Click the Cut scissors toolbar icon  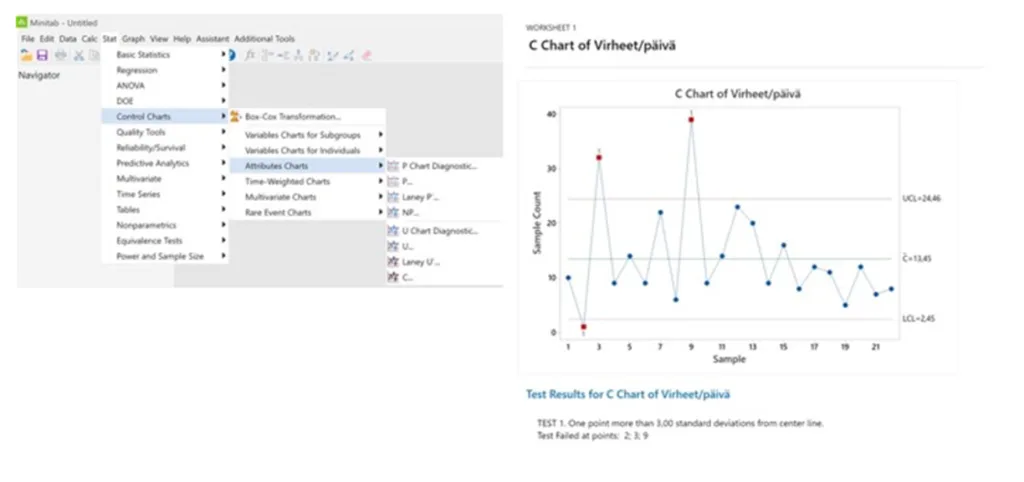[78, 56]
